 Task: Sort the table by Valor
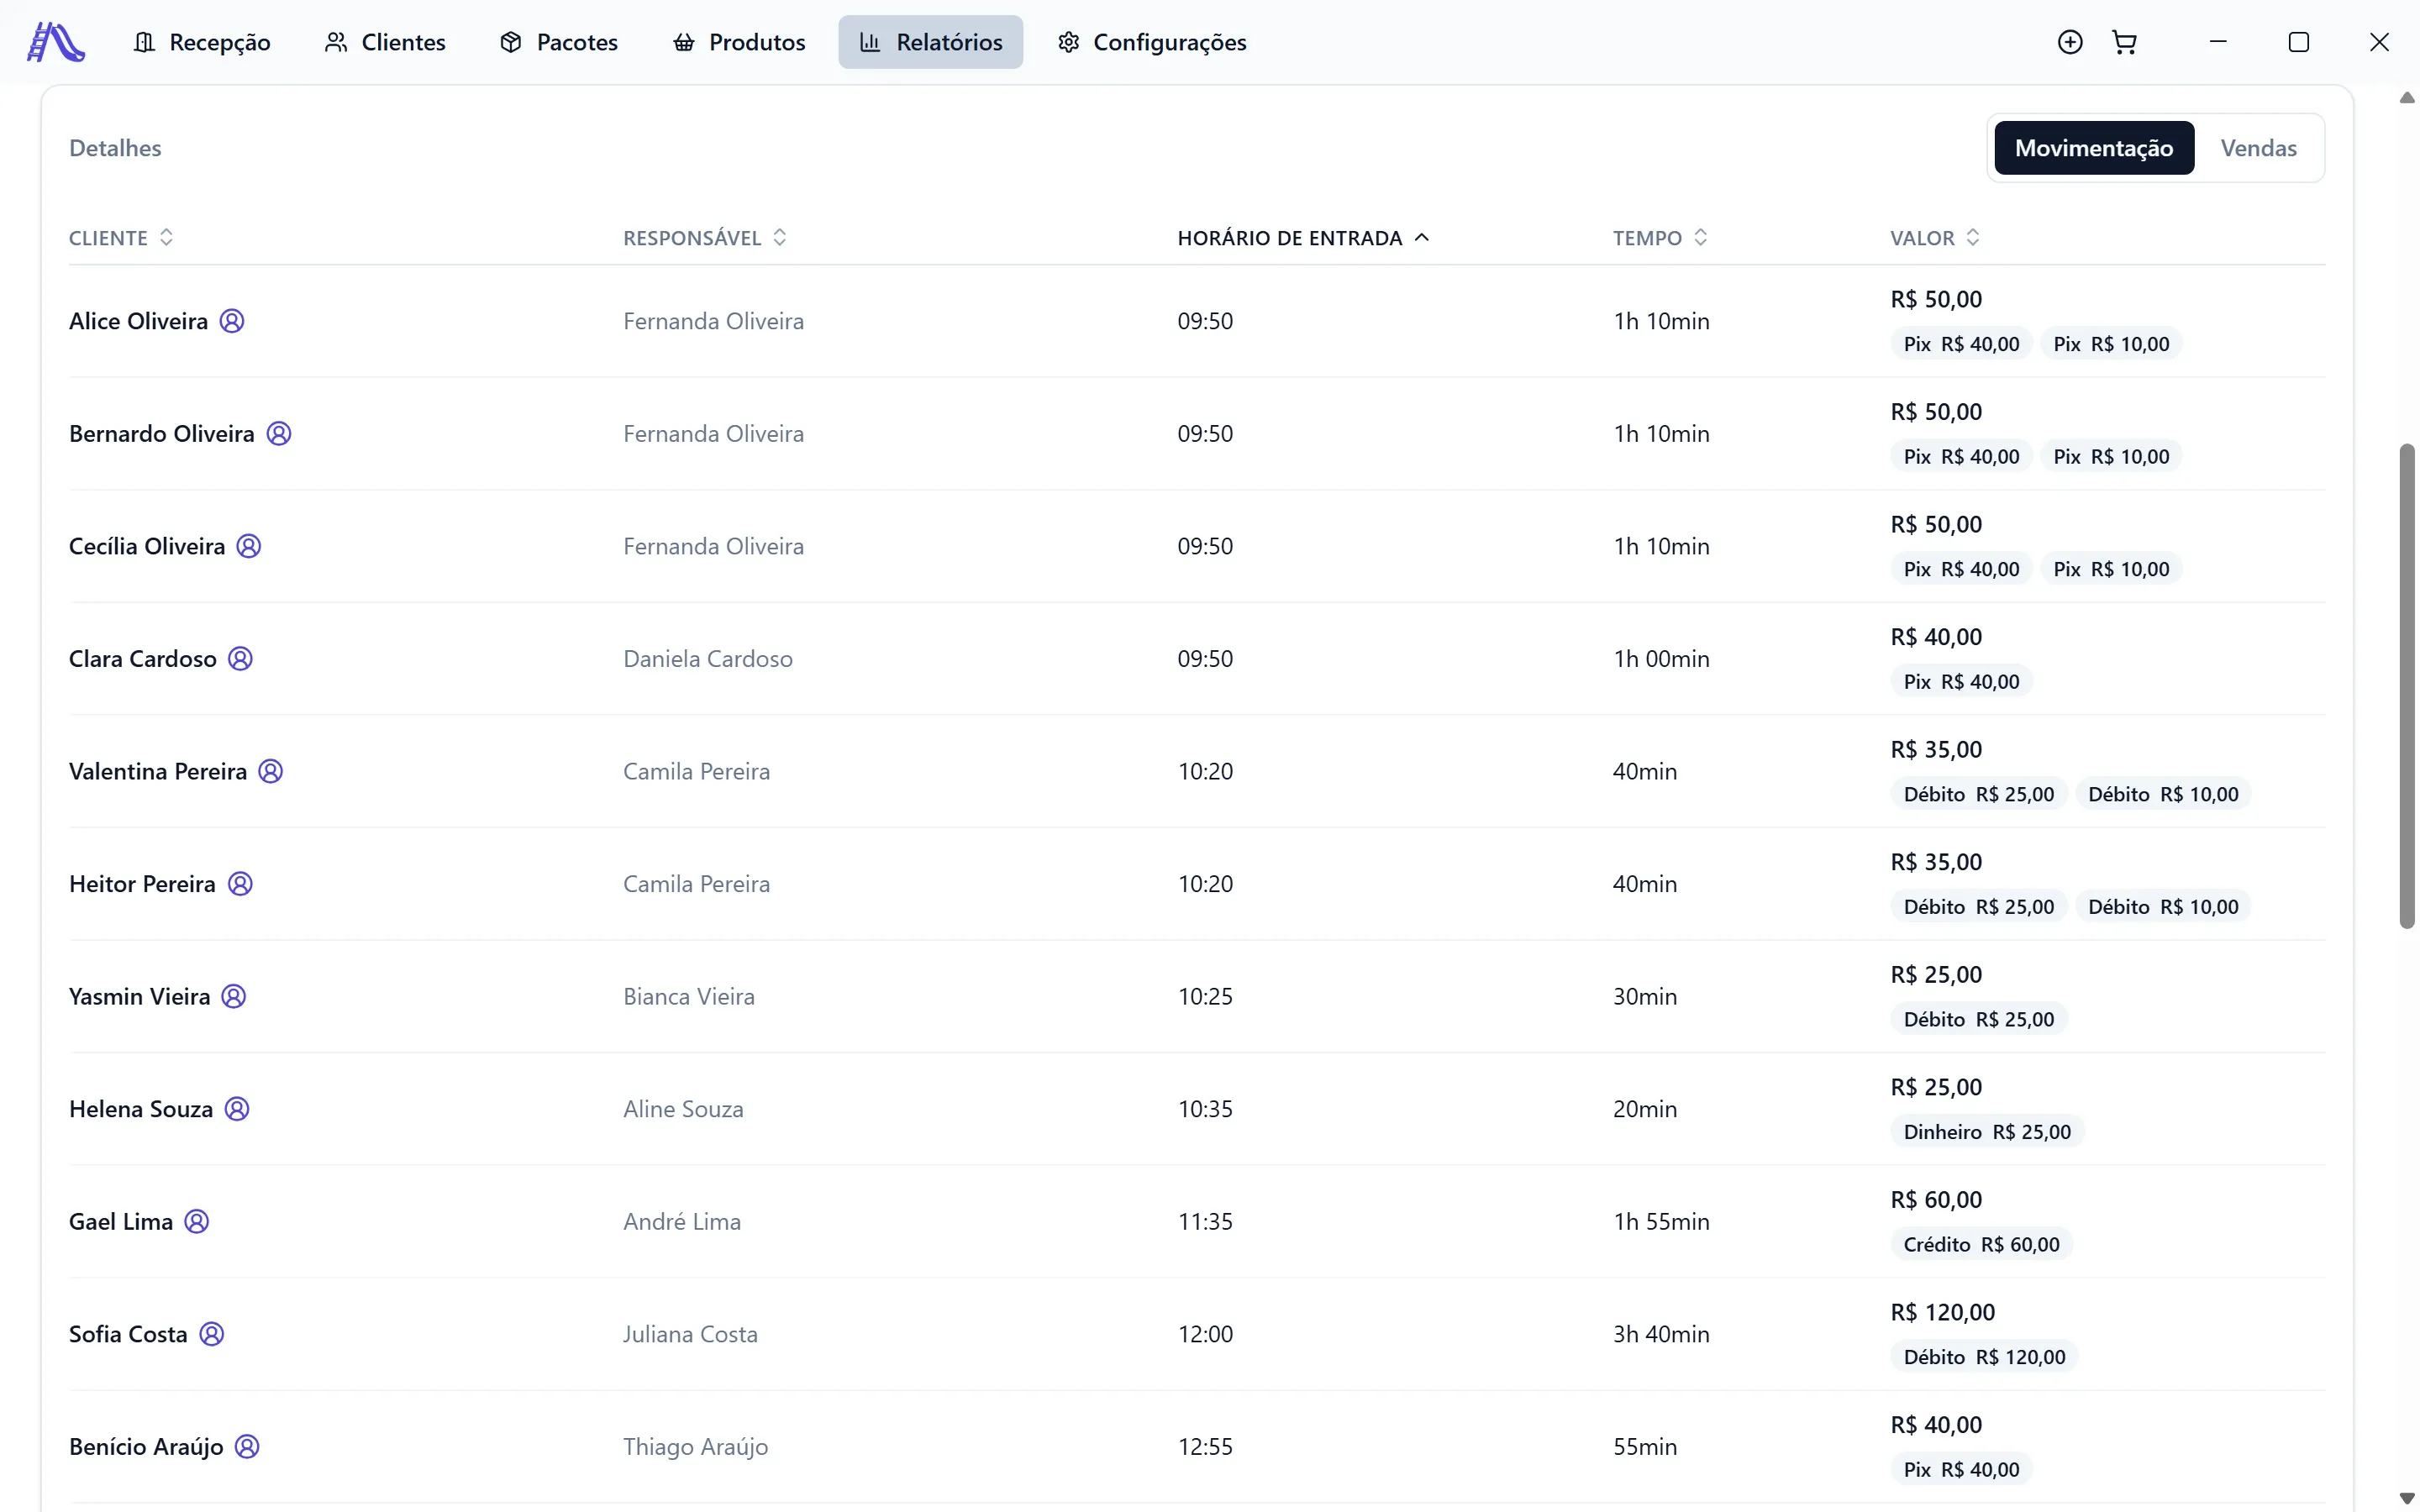coord(1935,238)
